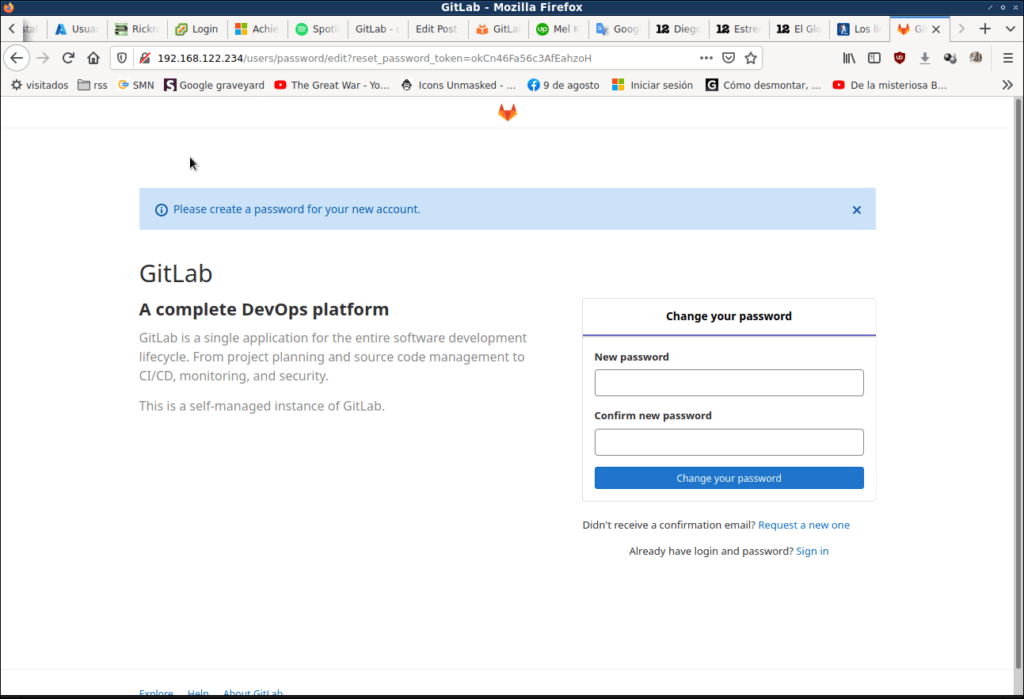Click the Change your password button
1024x699 pixels.
coord(729,478)
